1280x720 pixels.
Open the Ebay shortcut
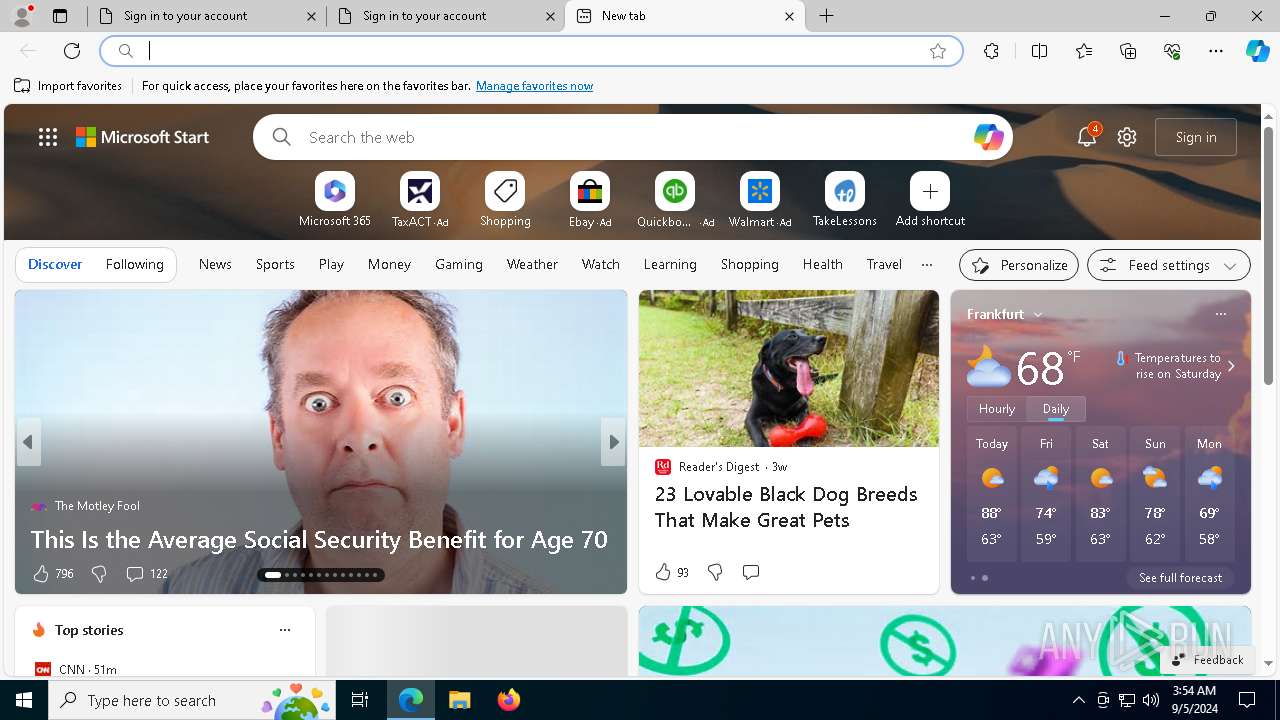pyautogui.click(x=590, y=200)
